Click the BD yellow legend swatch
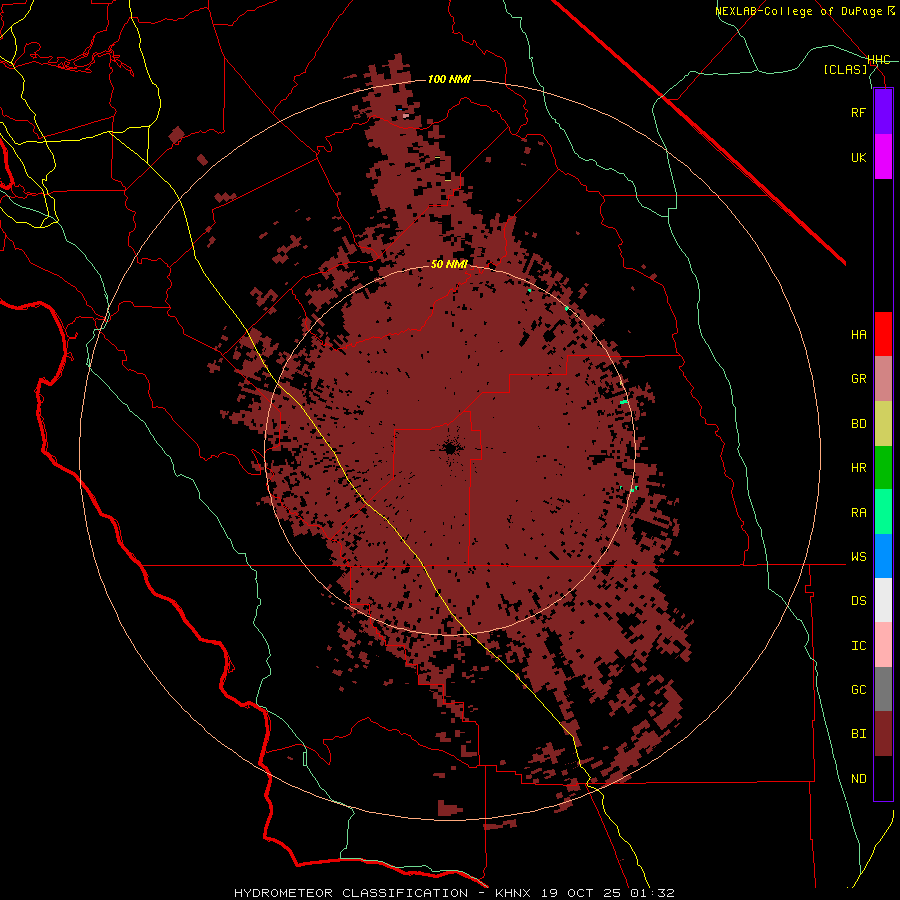Screen dimensions: 900x900 coord(883,424)
